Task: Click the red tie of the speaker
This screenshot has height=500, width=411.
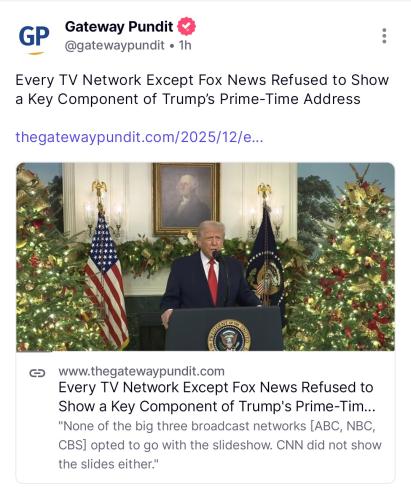Action: (x=212, y=282)
